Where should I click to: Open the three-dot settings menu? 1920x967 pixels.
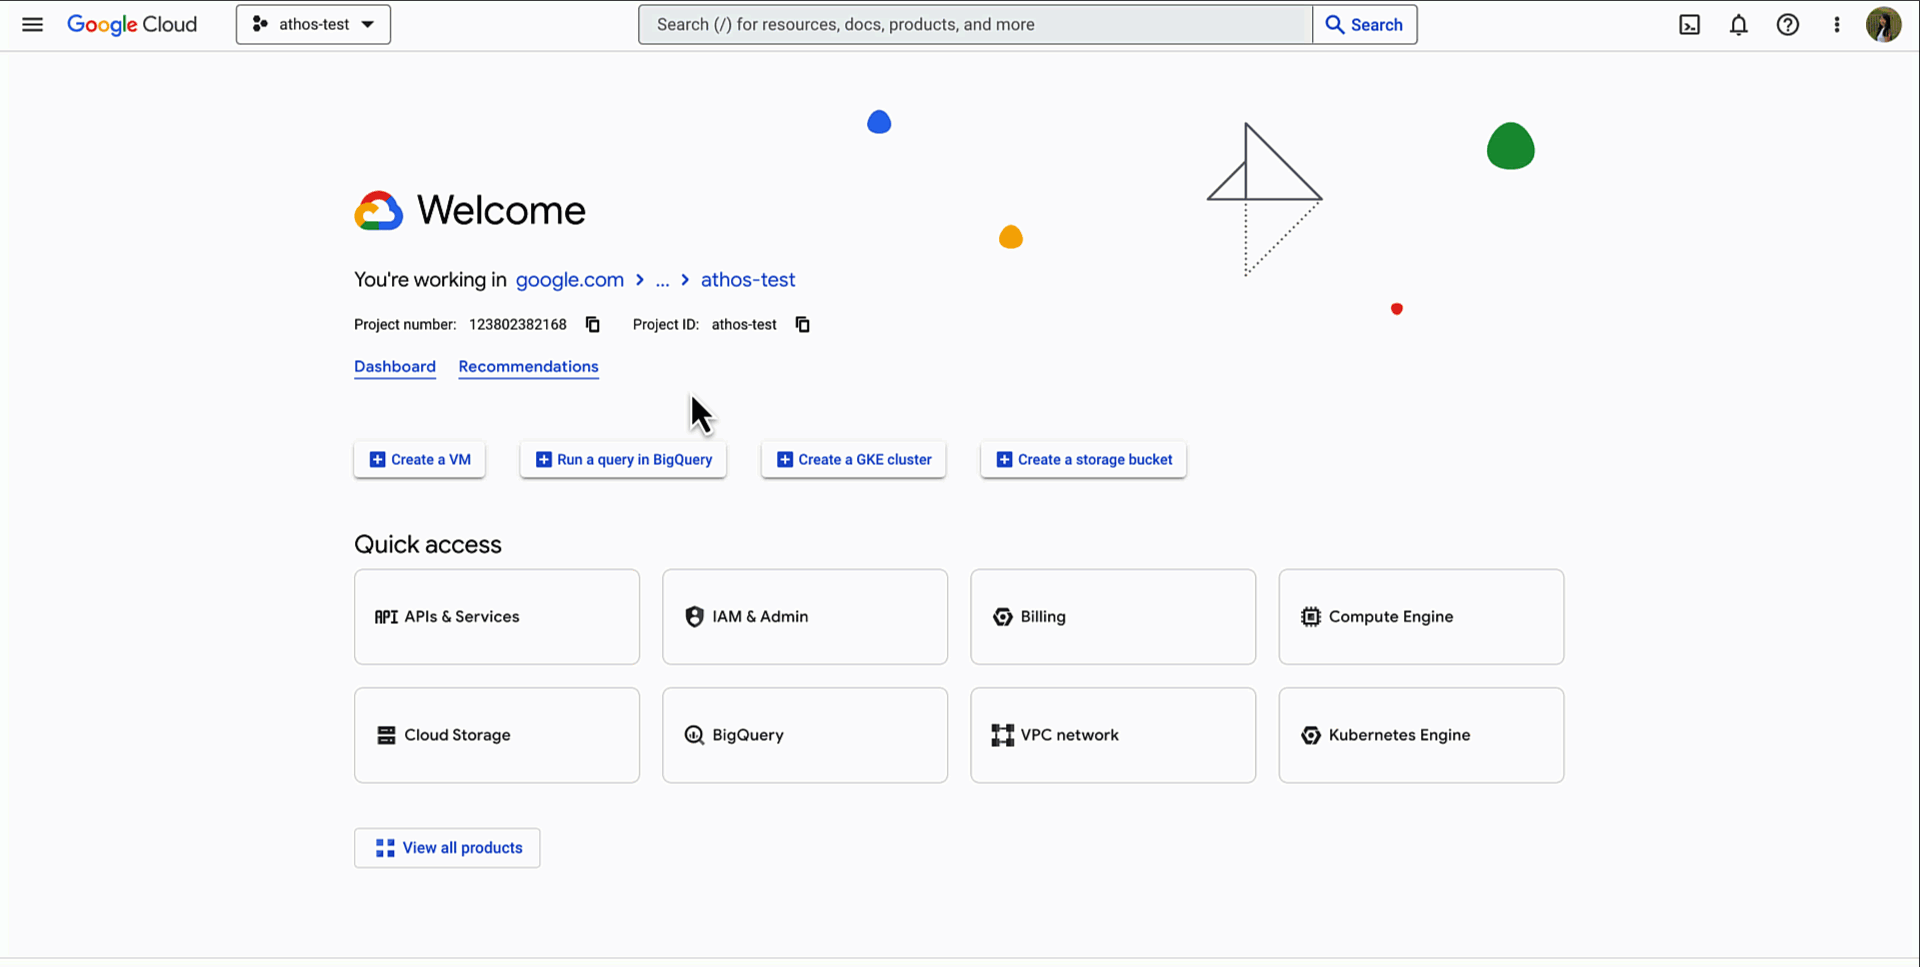1837,25
